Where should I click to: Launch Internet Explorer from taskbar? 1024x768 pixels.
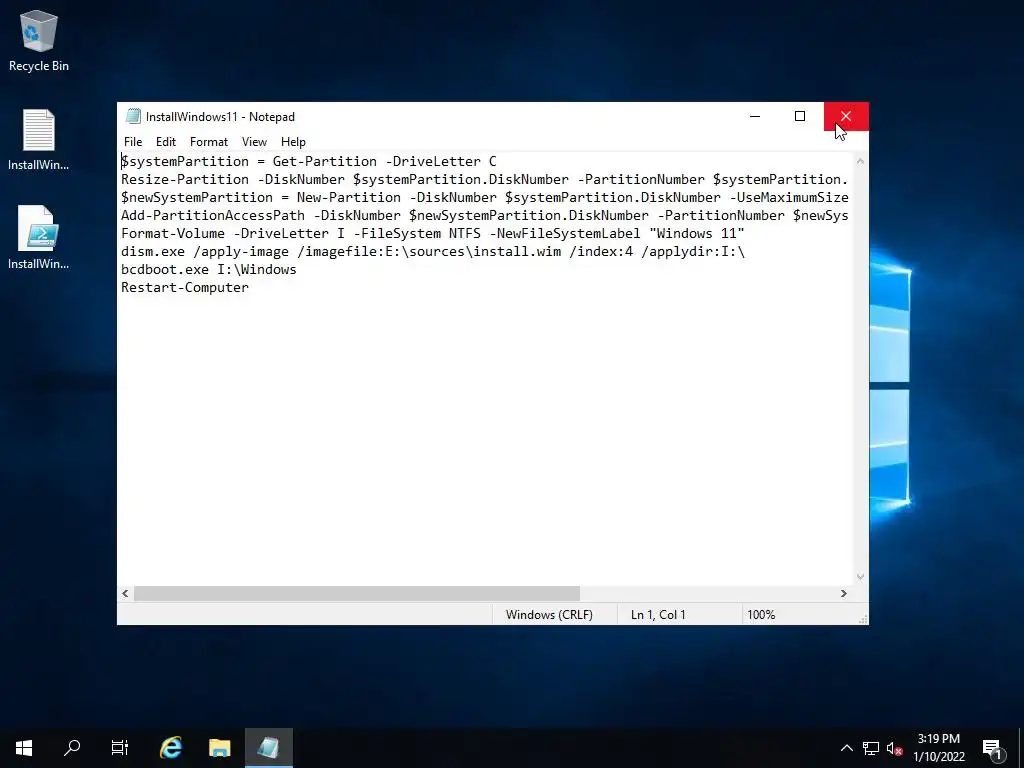point(171,748)
